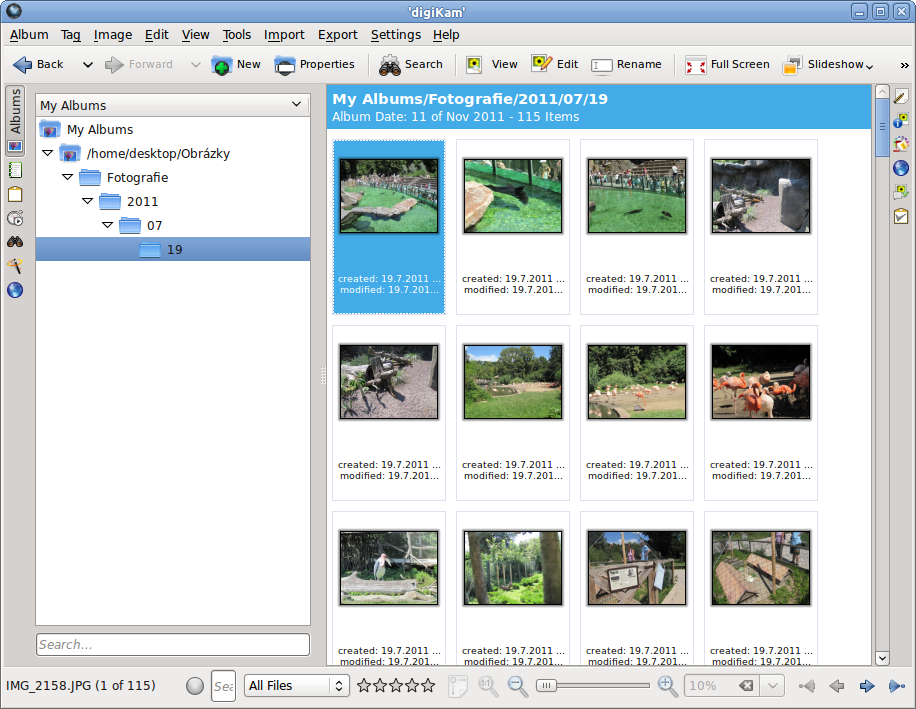Open the Calendar dates sidebar icon
The height and width of the screenshot is (709, 916).
coord(15,194)
